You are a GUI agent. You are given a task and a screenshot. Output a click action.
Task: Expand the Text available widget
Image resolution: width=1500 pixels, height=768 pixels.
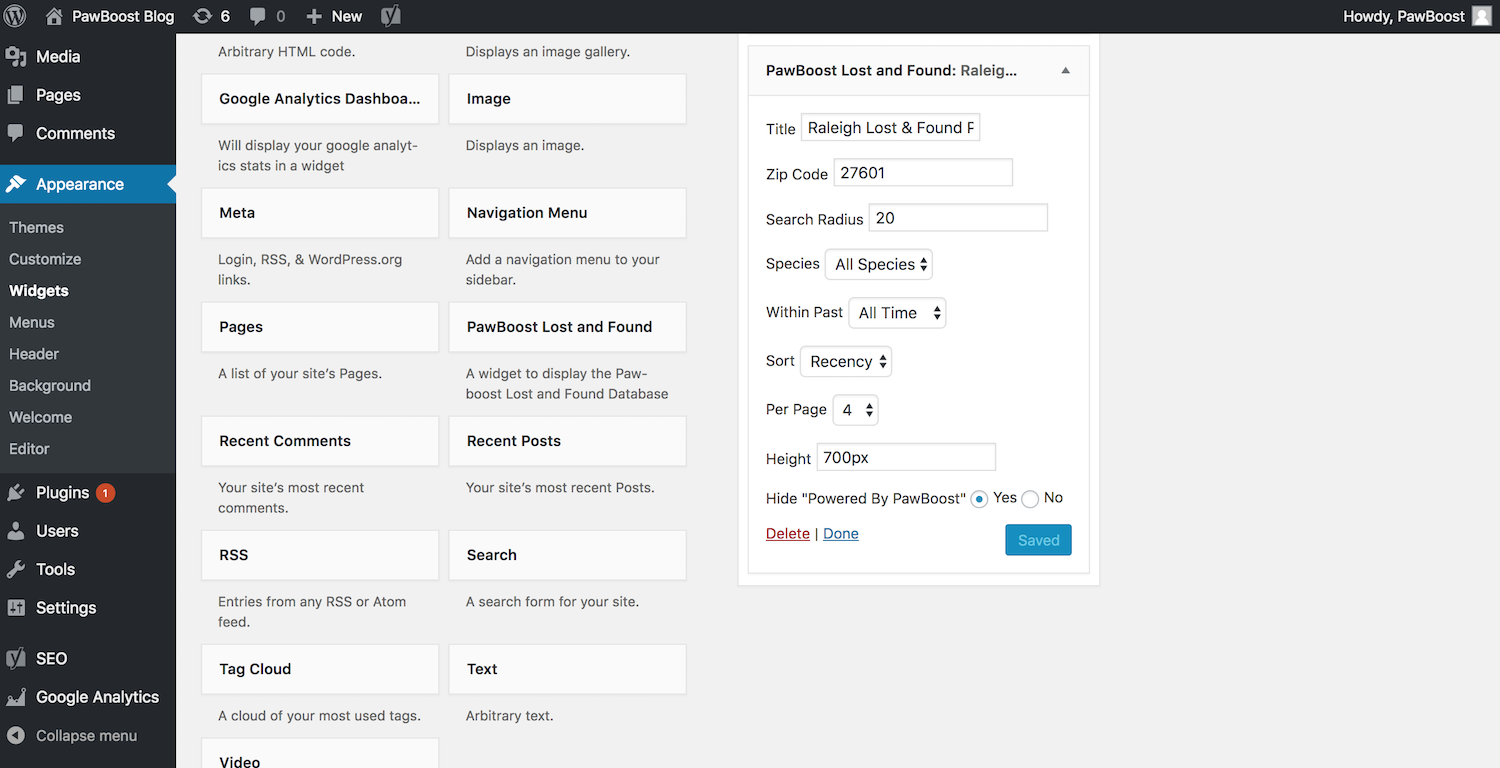click(x=568, y=669)
